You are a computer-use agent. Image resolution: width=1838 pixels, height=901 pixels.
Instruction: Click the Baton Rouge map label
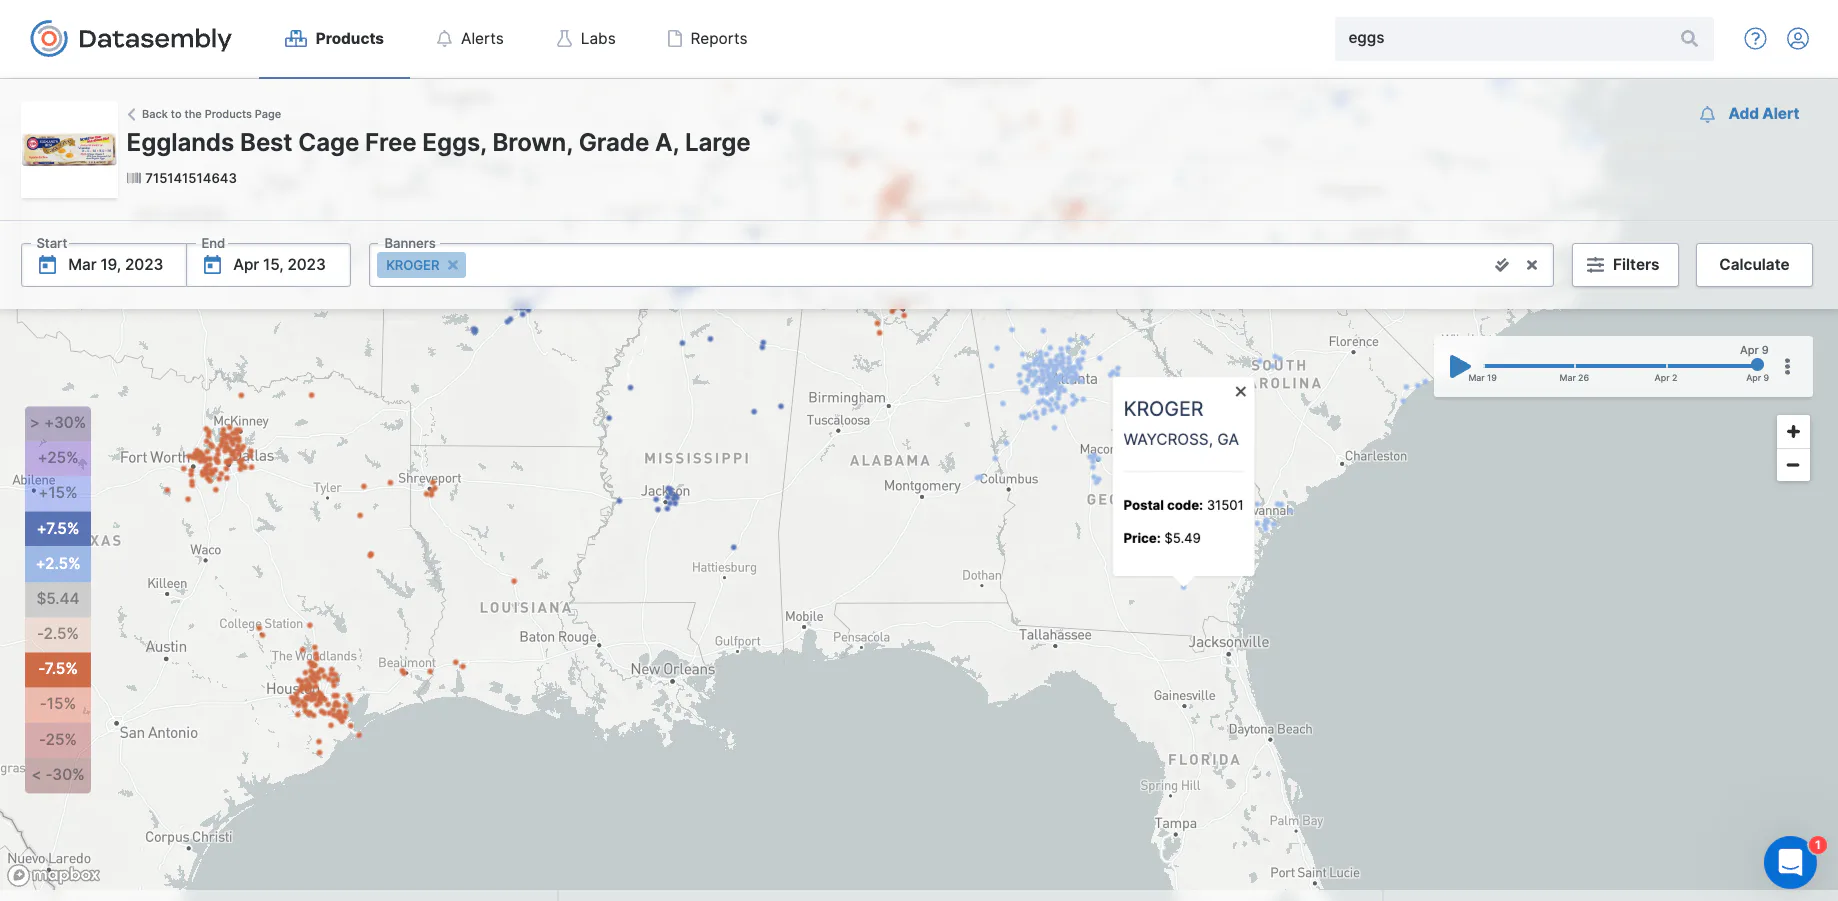point(558,637)
